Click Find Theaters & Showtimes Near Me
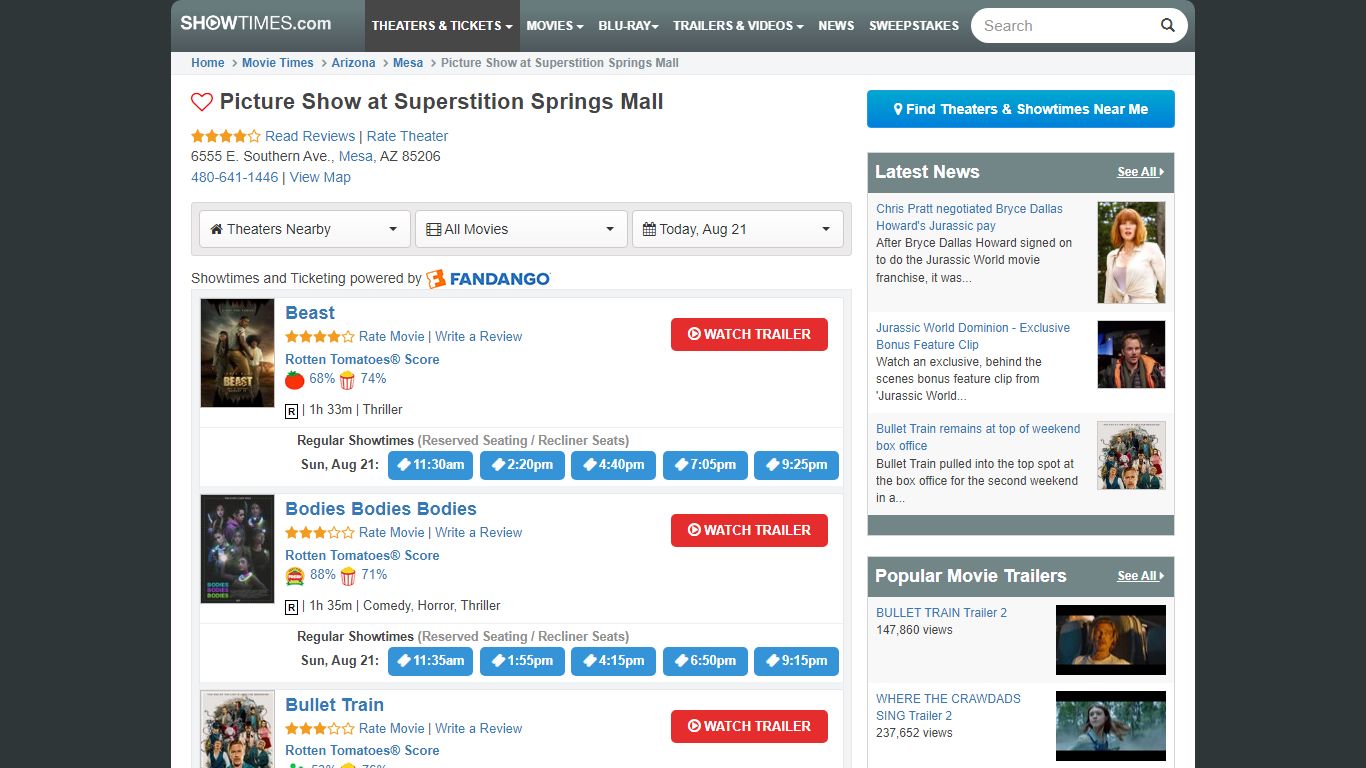 [x=1021, y=109]
